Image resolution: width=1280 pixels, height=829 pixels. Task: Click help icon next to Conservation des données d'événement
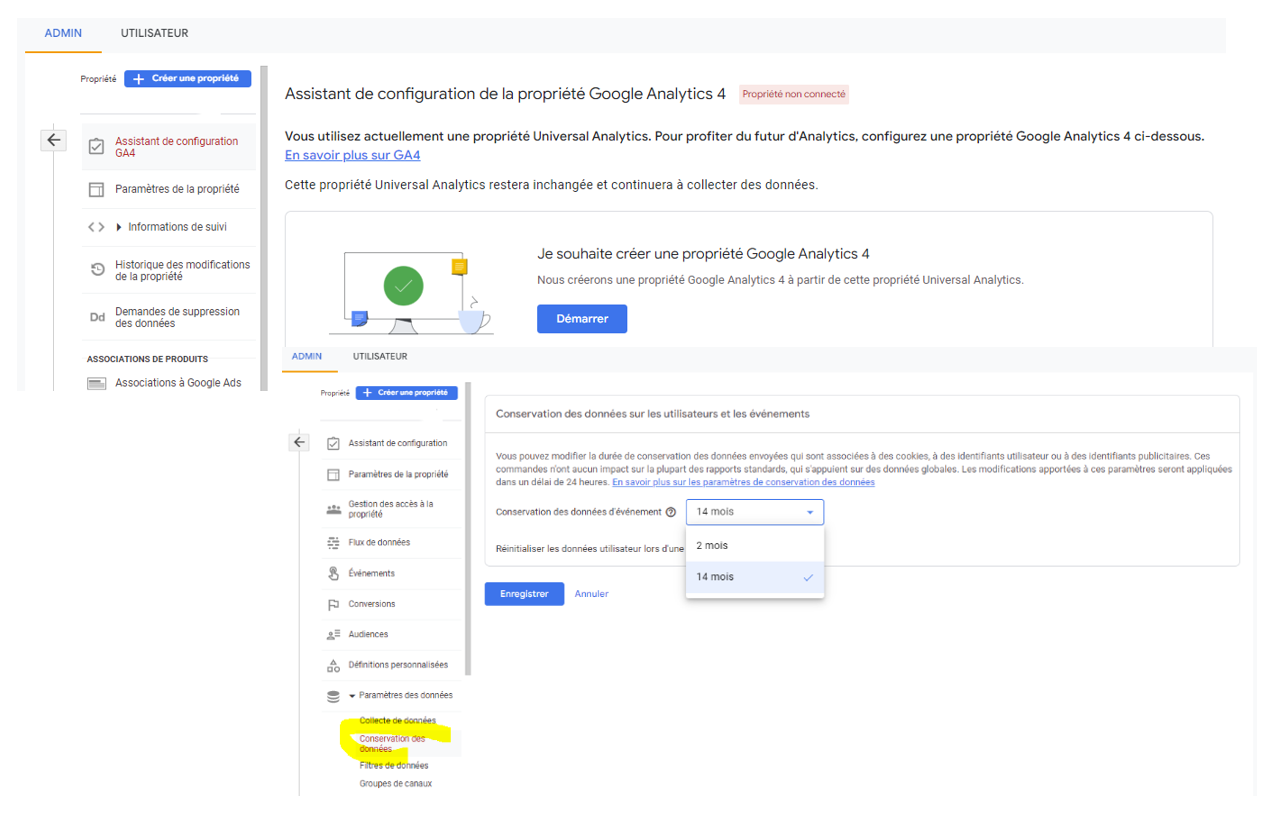671,512
